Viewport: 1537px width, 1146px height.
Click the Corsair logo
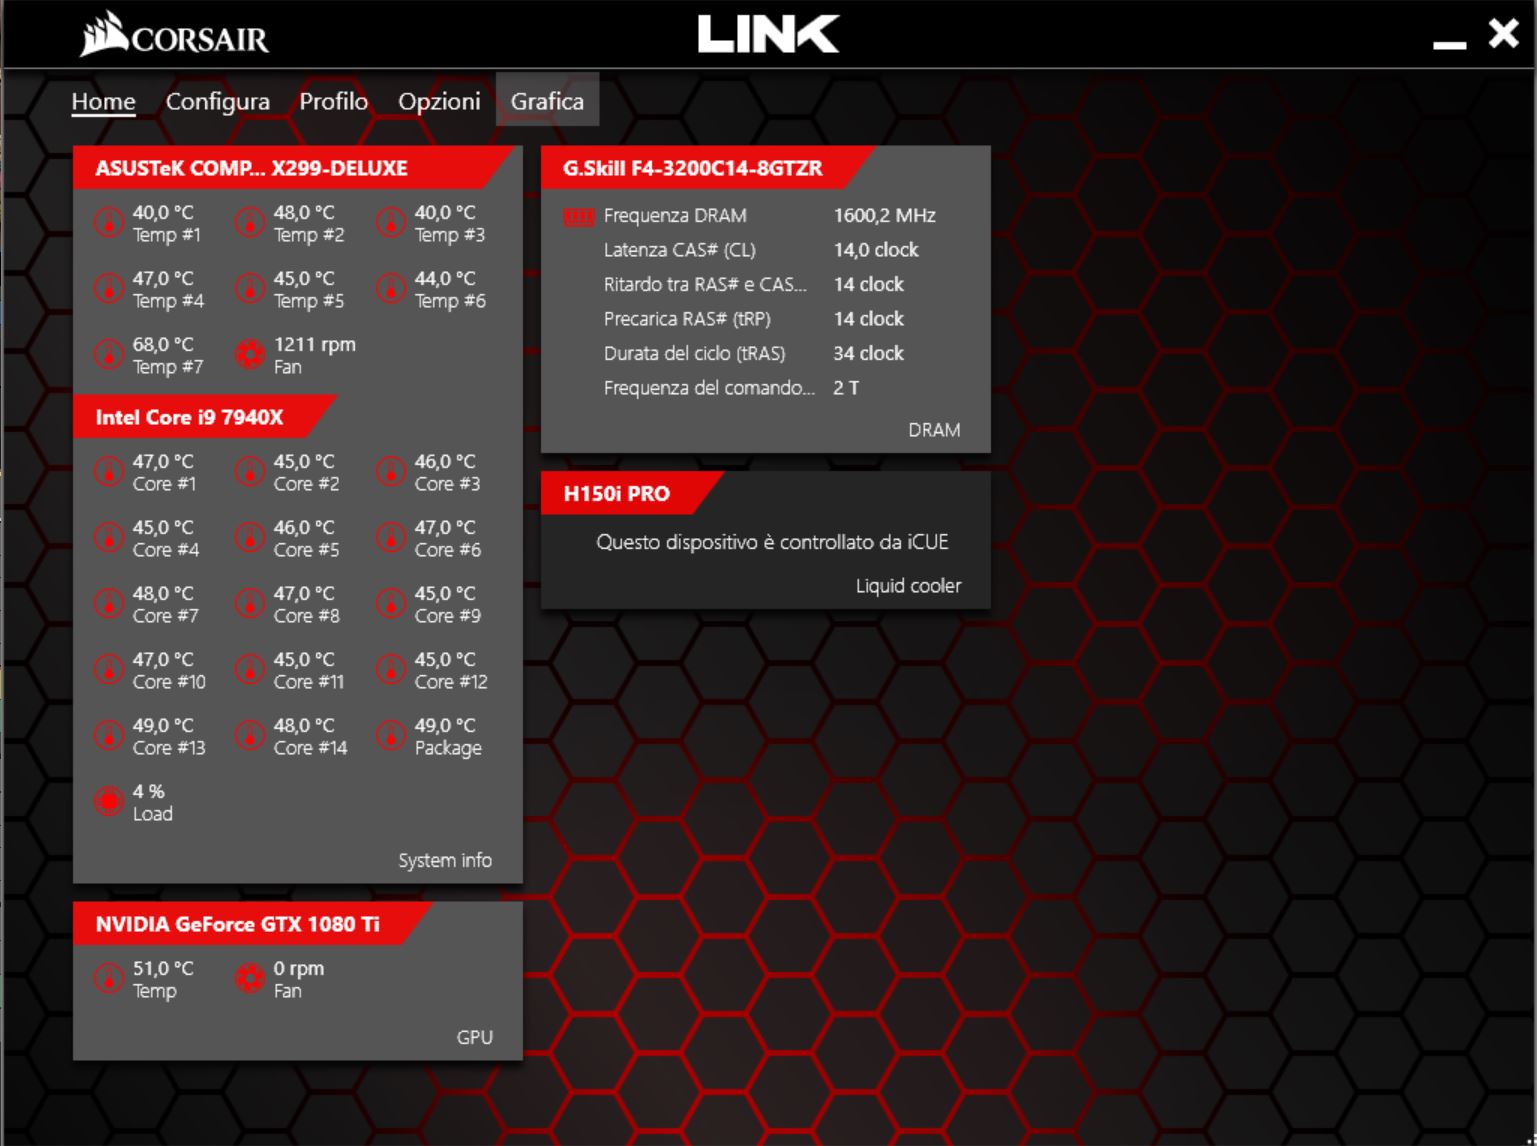point(175,34)
